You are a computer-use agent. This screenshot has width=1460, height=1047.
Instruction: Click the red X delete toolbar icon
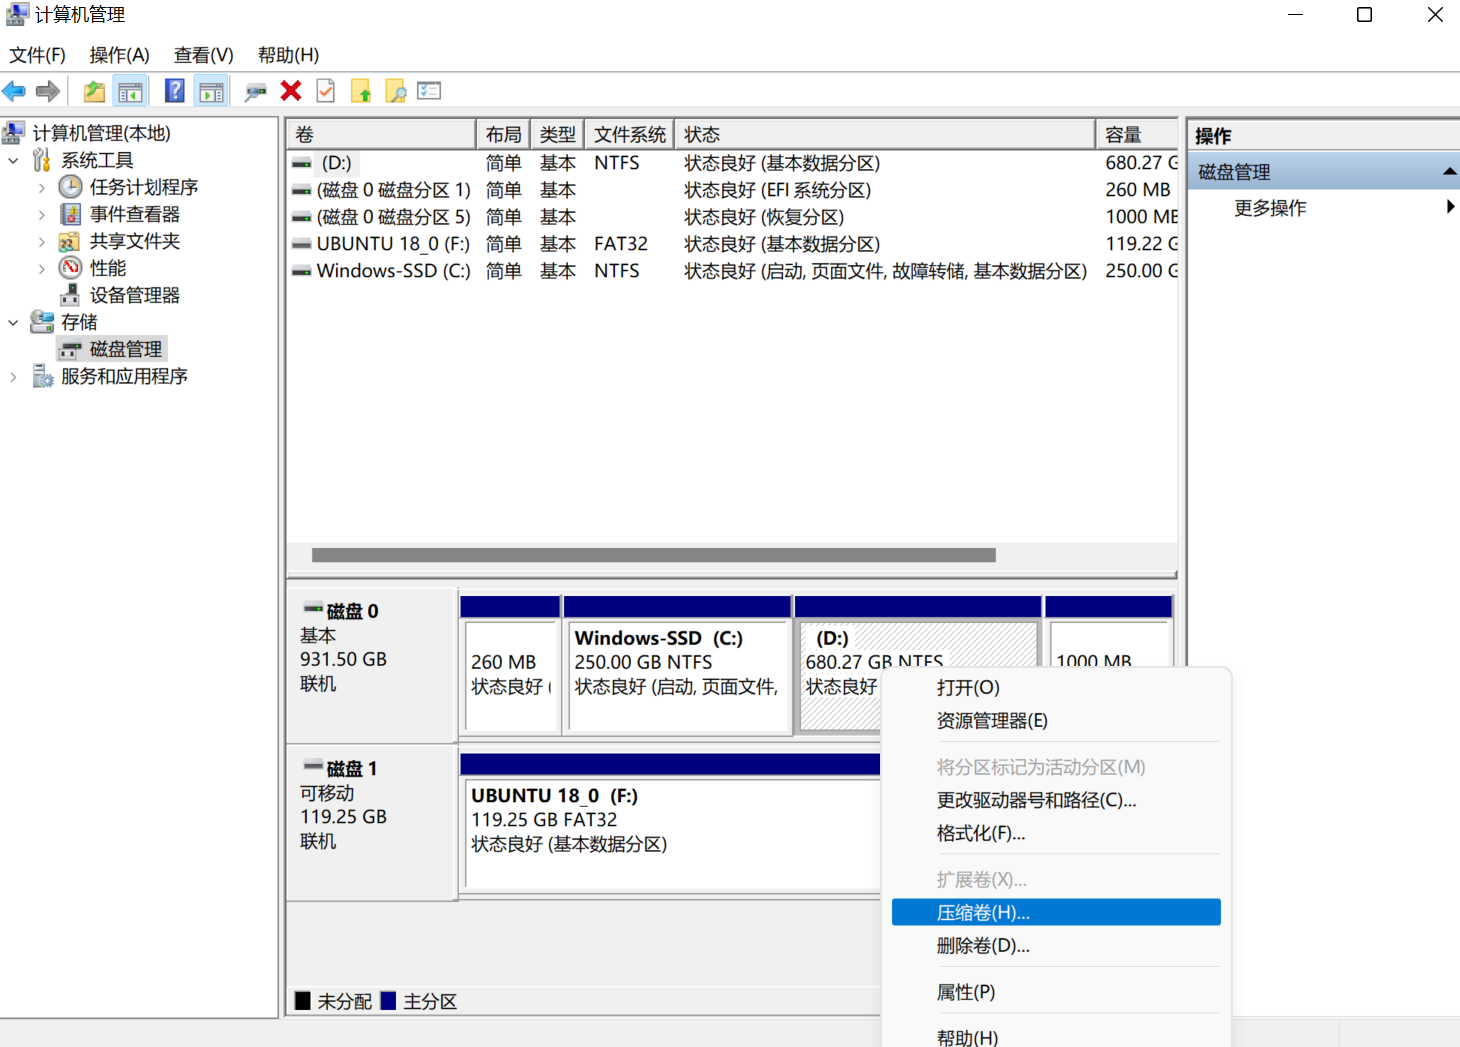click(291, 91)
